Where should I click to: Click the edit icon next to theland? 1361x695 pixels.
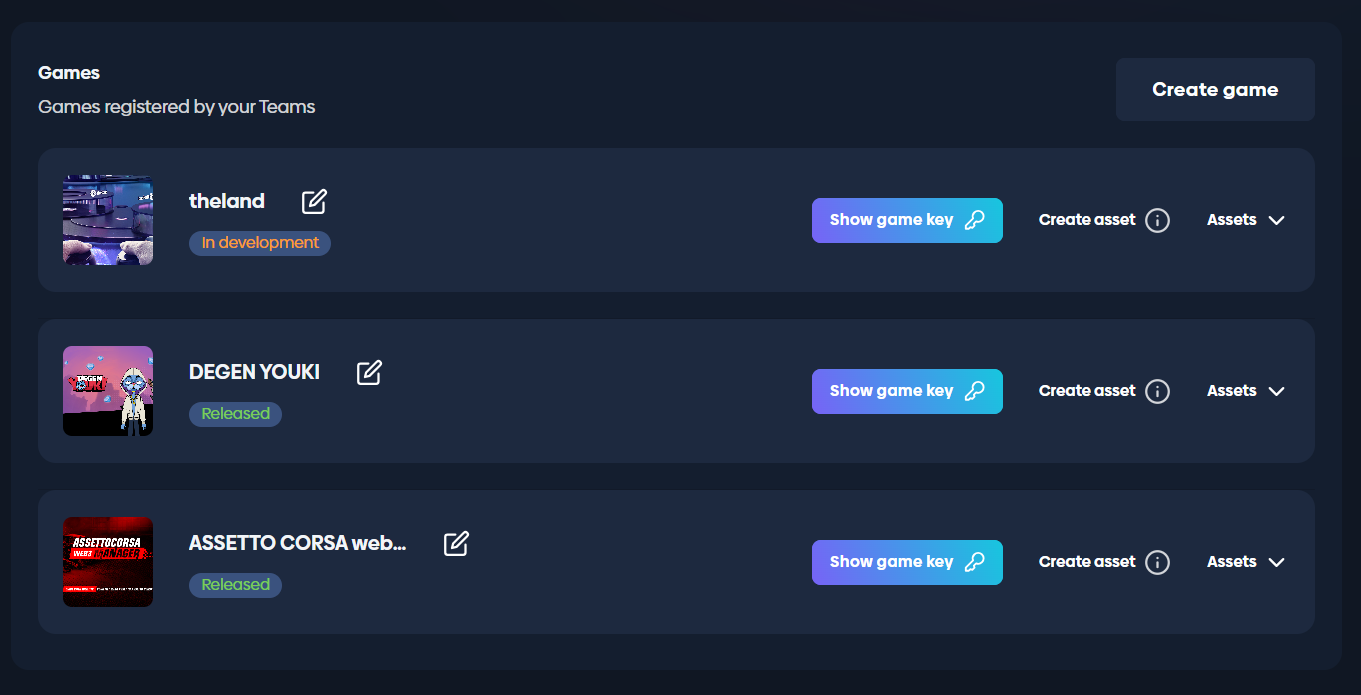click(314, 201)
